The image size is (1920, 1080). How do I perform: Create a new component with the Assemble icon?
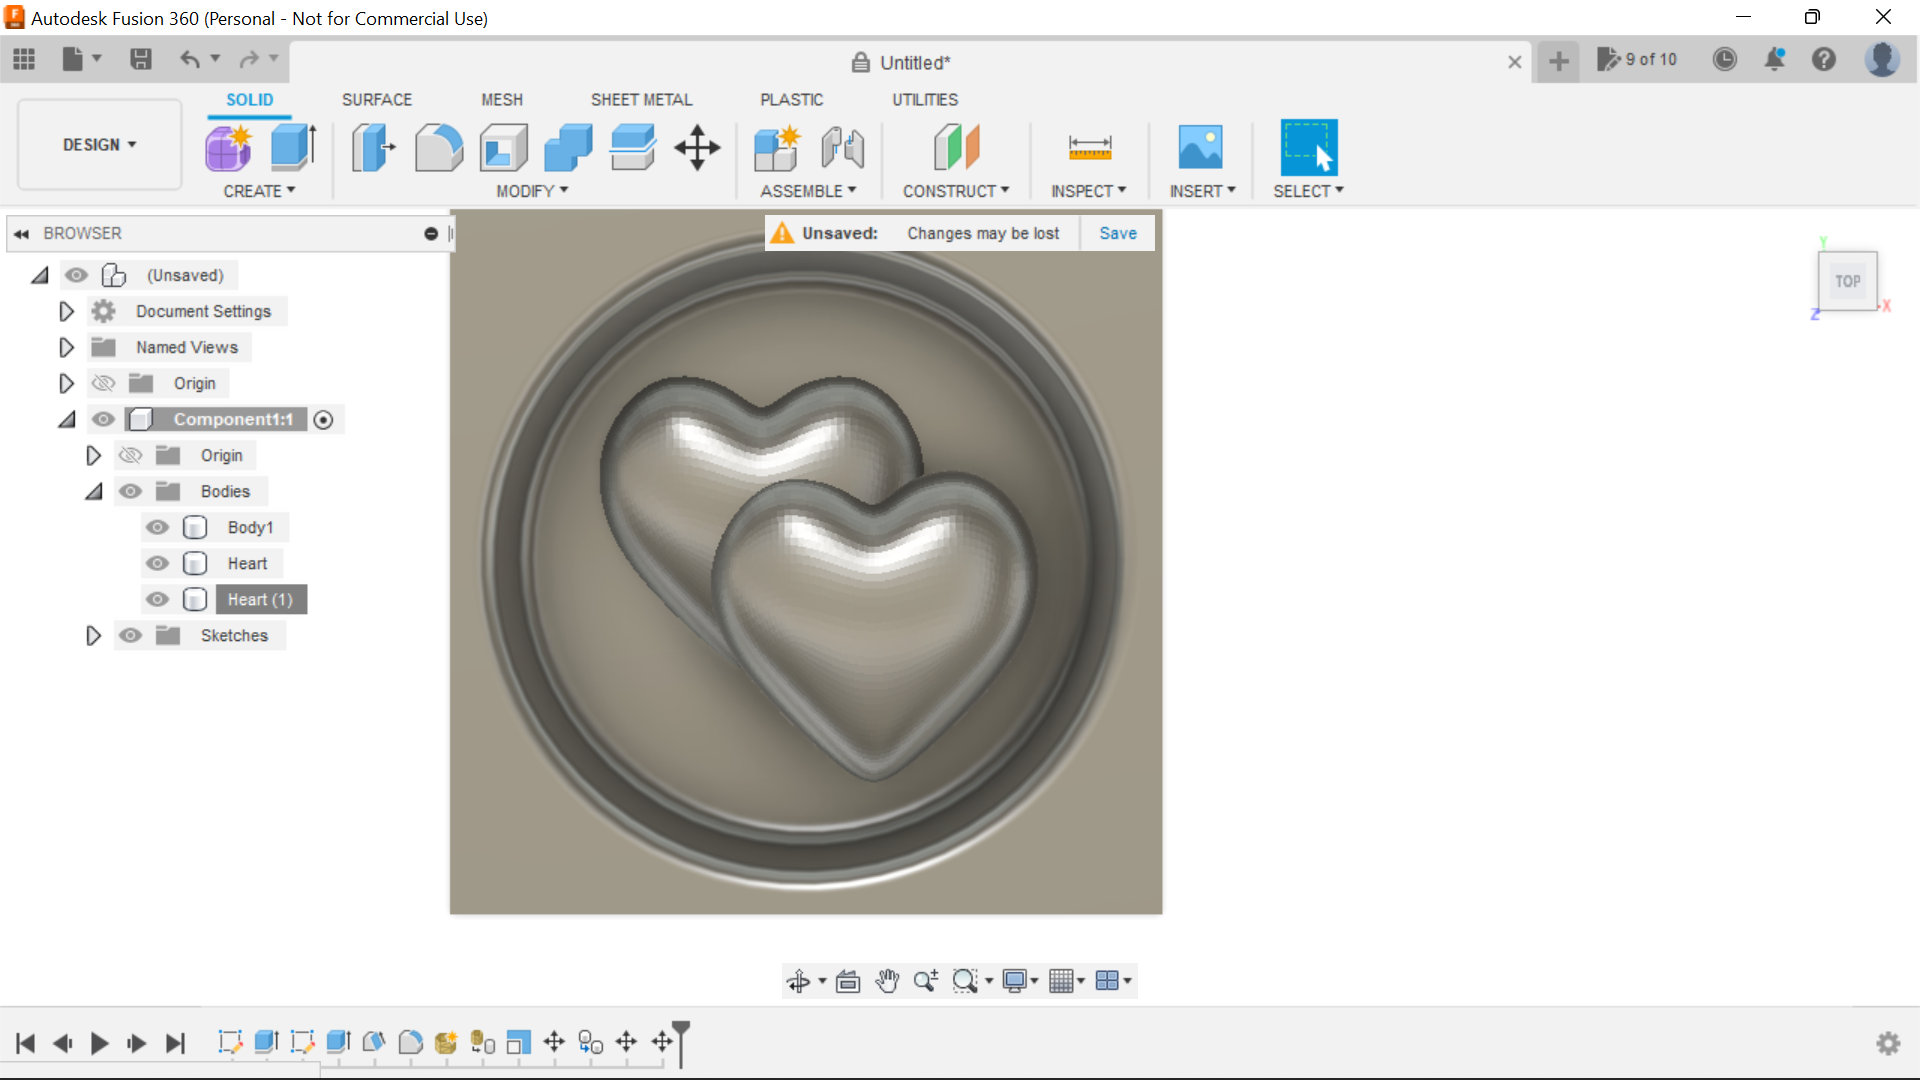777,147
